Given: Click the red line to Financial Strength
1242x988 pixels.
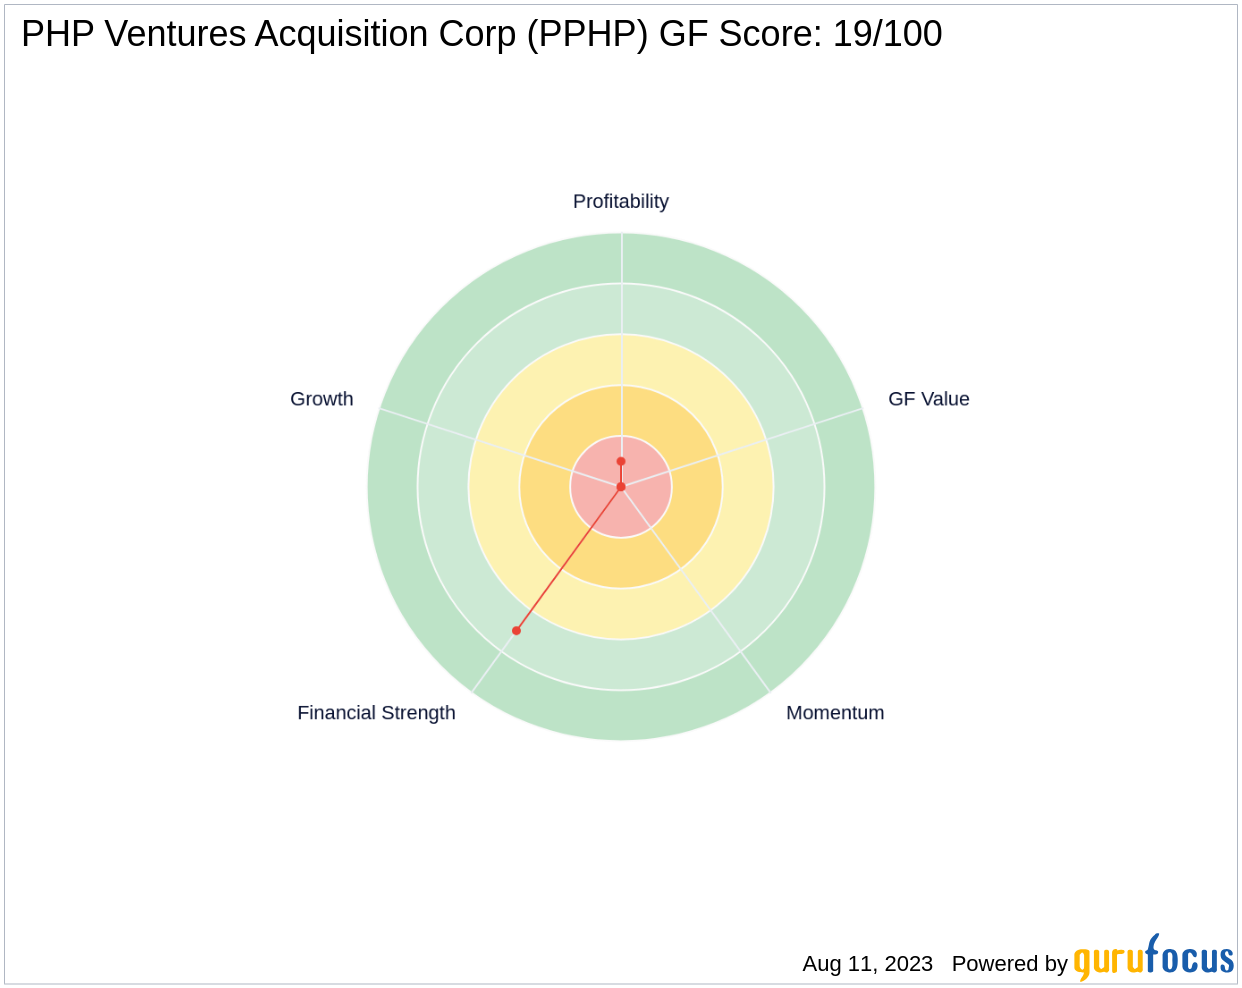Looking at the screenshot, I should pyautogui.click(x=568, y=559).
